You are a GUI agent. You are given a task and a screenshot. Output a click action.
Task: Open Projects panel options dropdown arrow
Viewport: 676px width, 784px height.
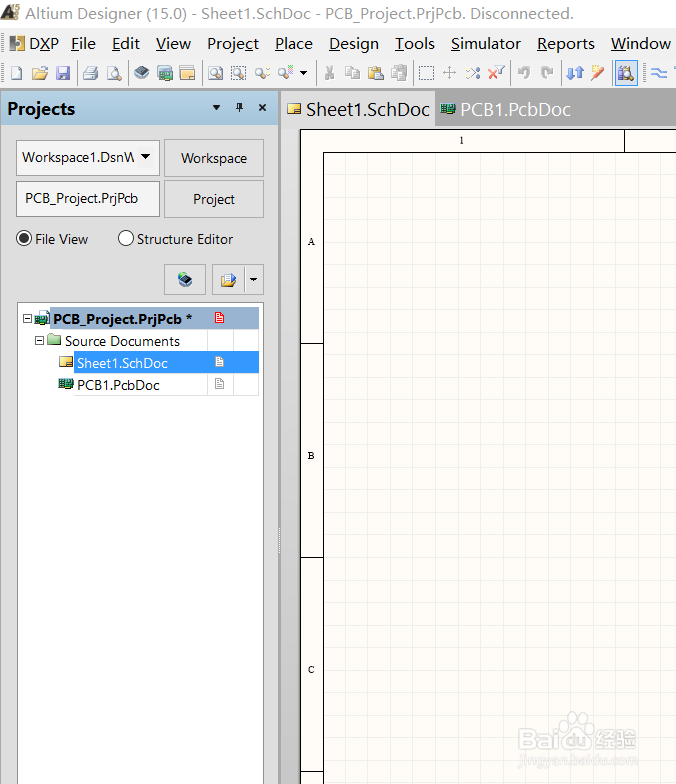pyautogui.click(x=216, y=108)
